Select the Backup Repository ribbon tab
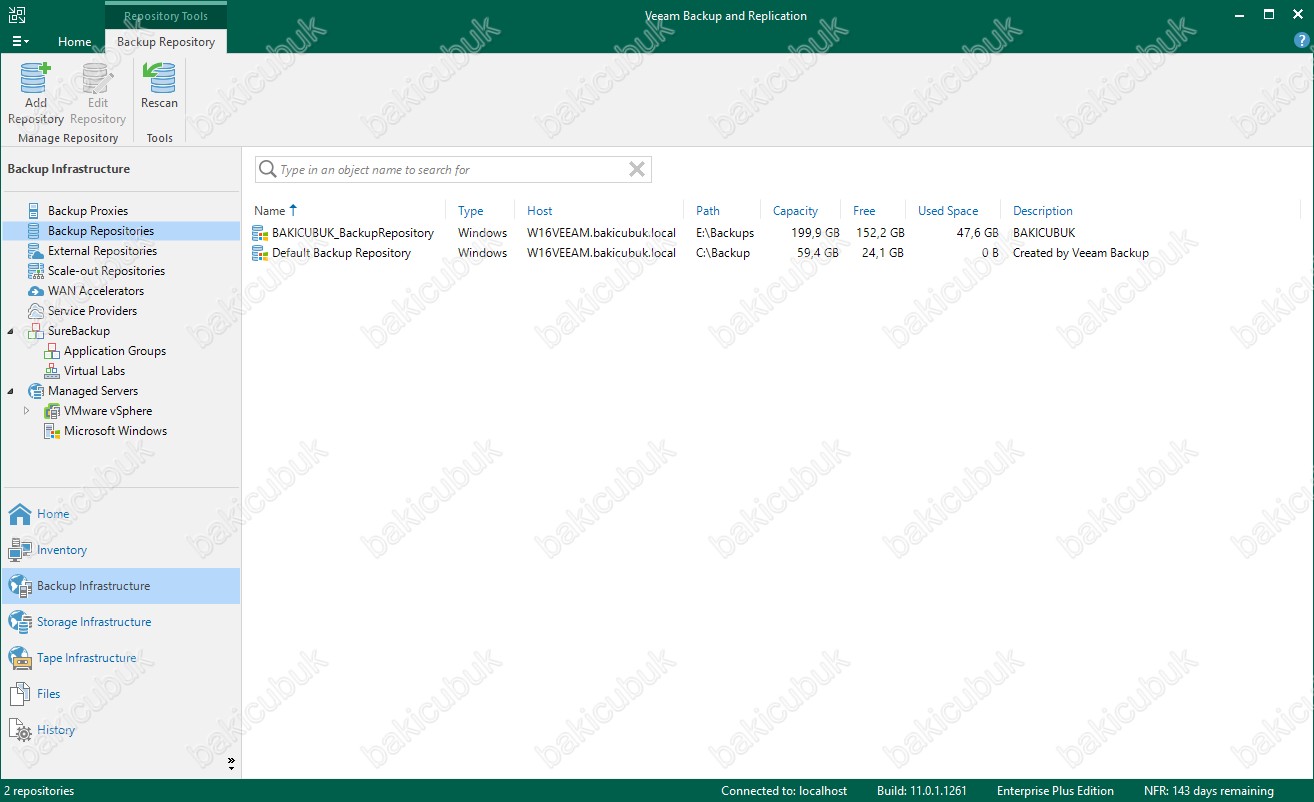The height and width of the screenshot is (802, 1314). pyautogui.click(x=166, y=42)
